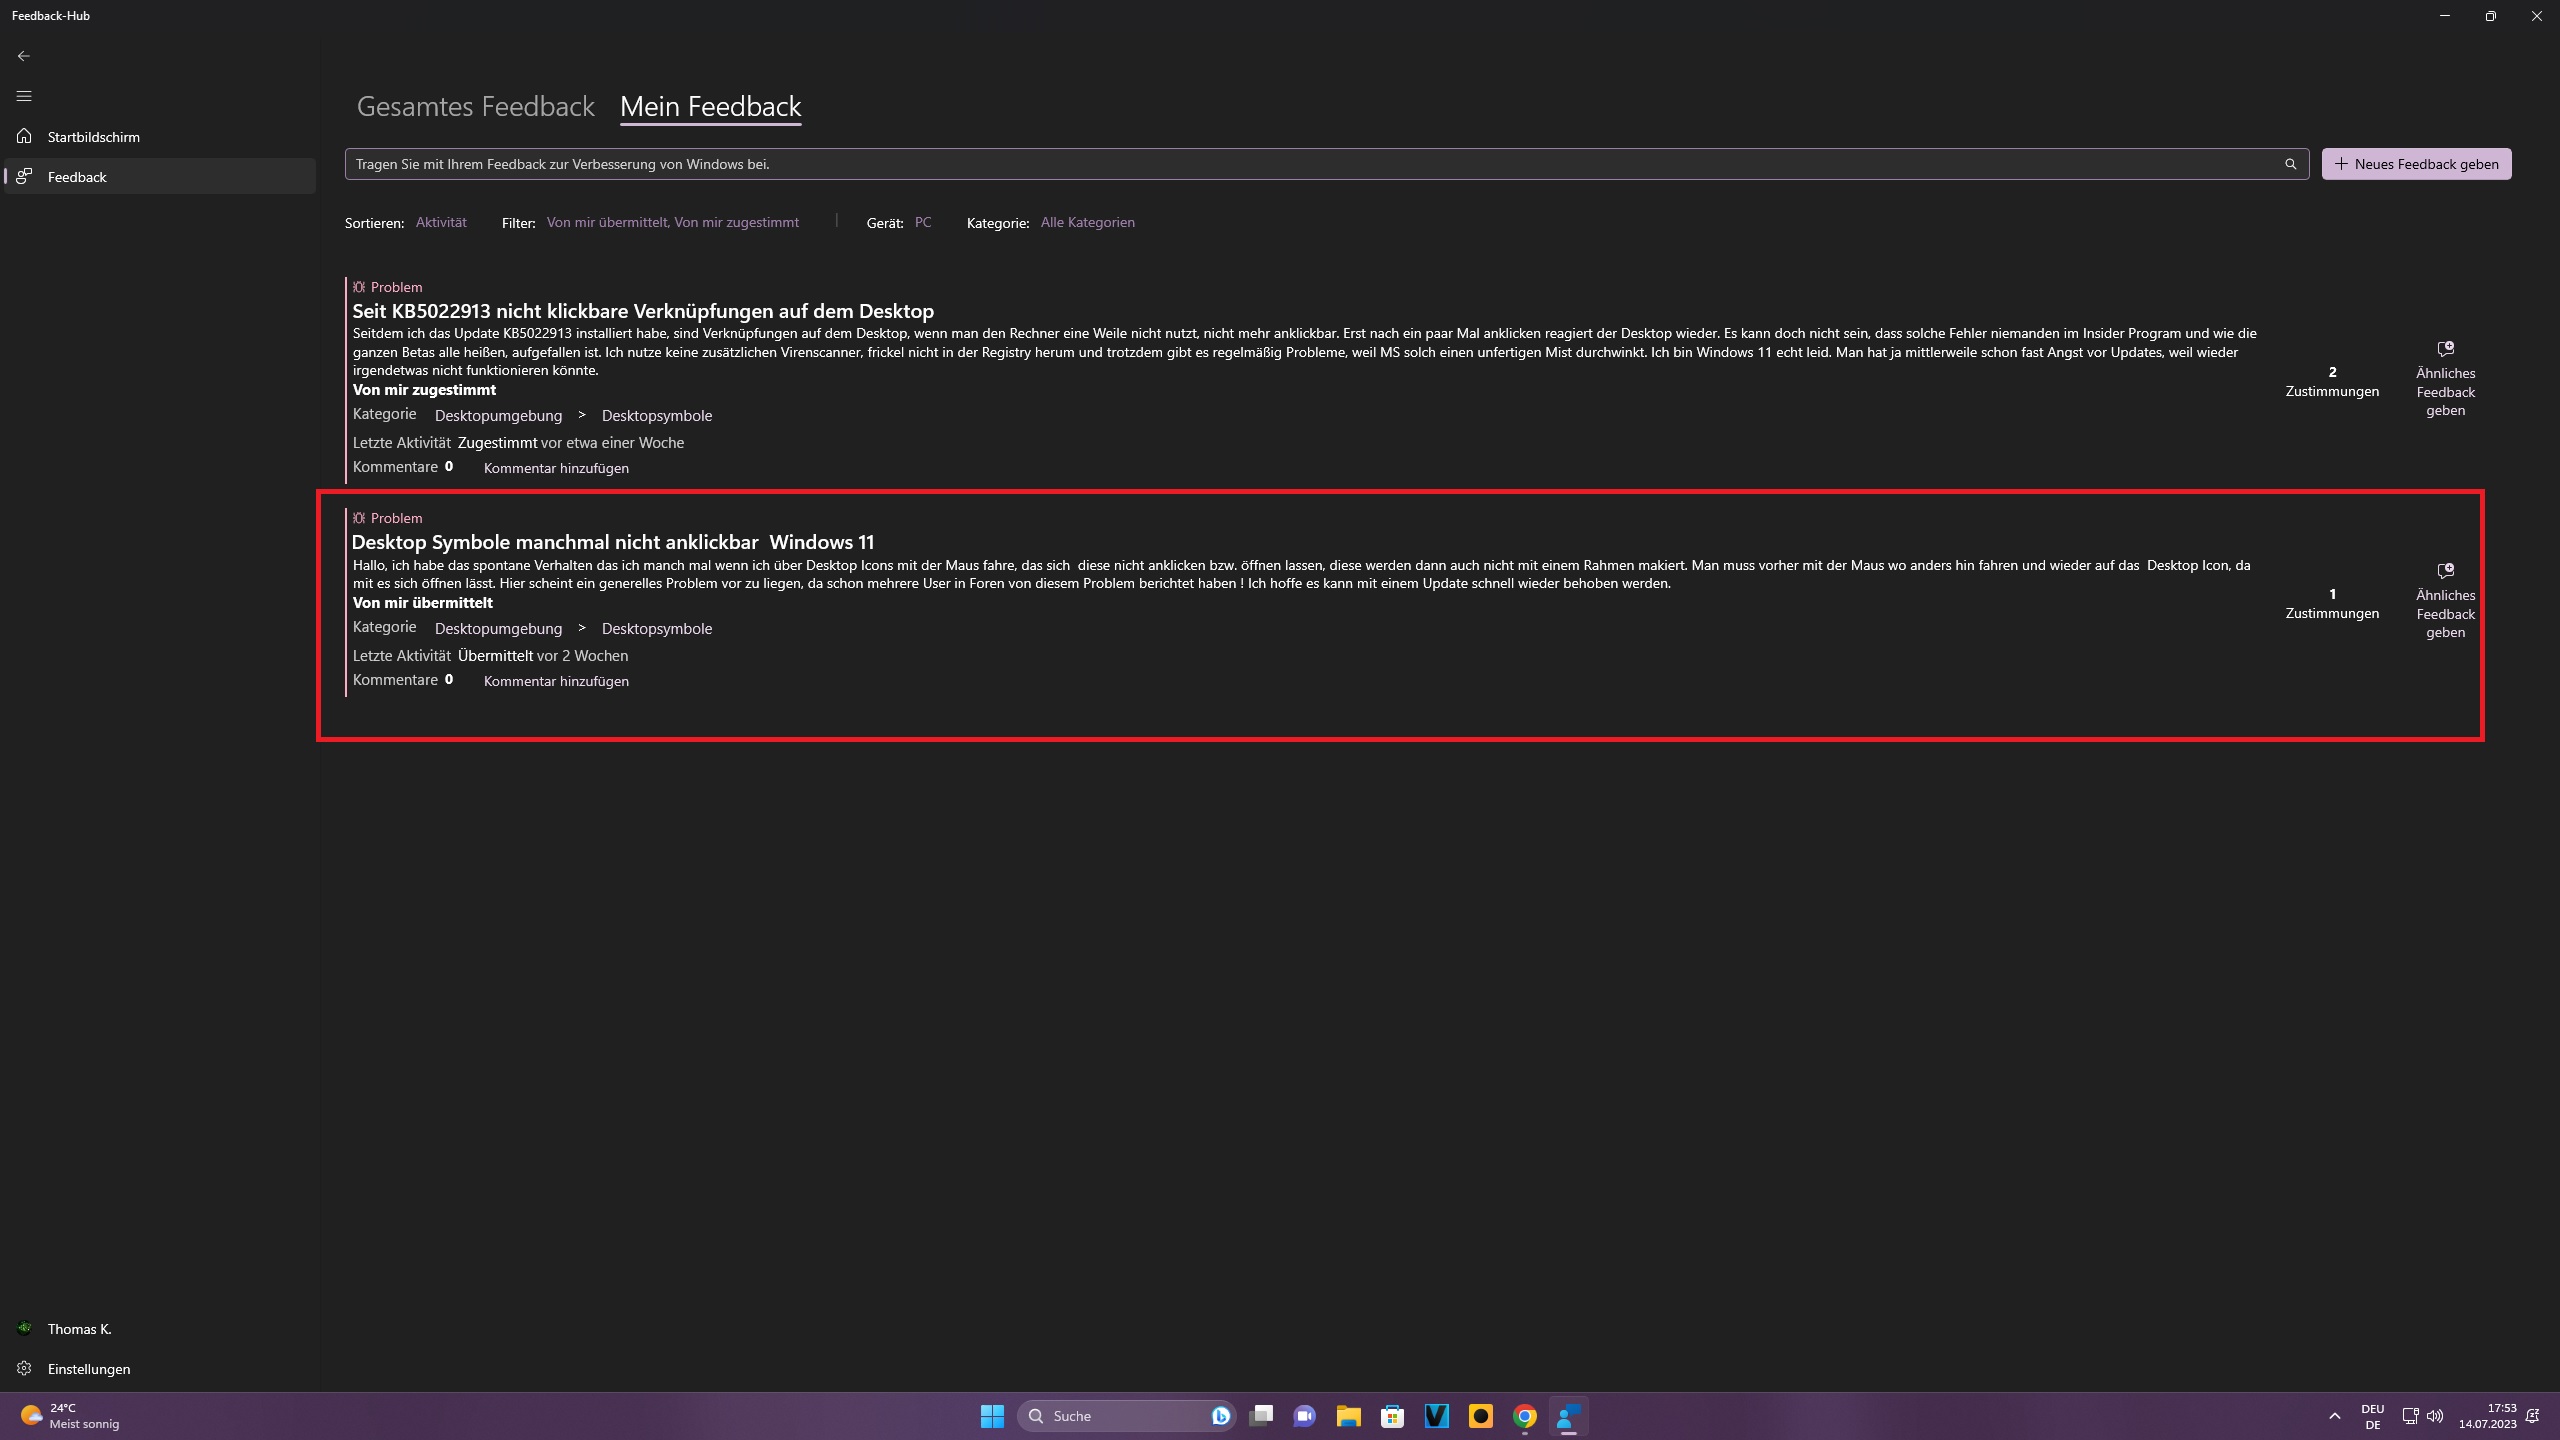This screenshot has width=2560, height=1440.
Task: Click search magnifier icon in feedback box
Action: (2290, 164)
